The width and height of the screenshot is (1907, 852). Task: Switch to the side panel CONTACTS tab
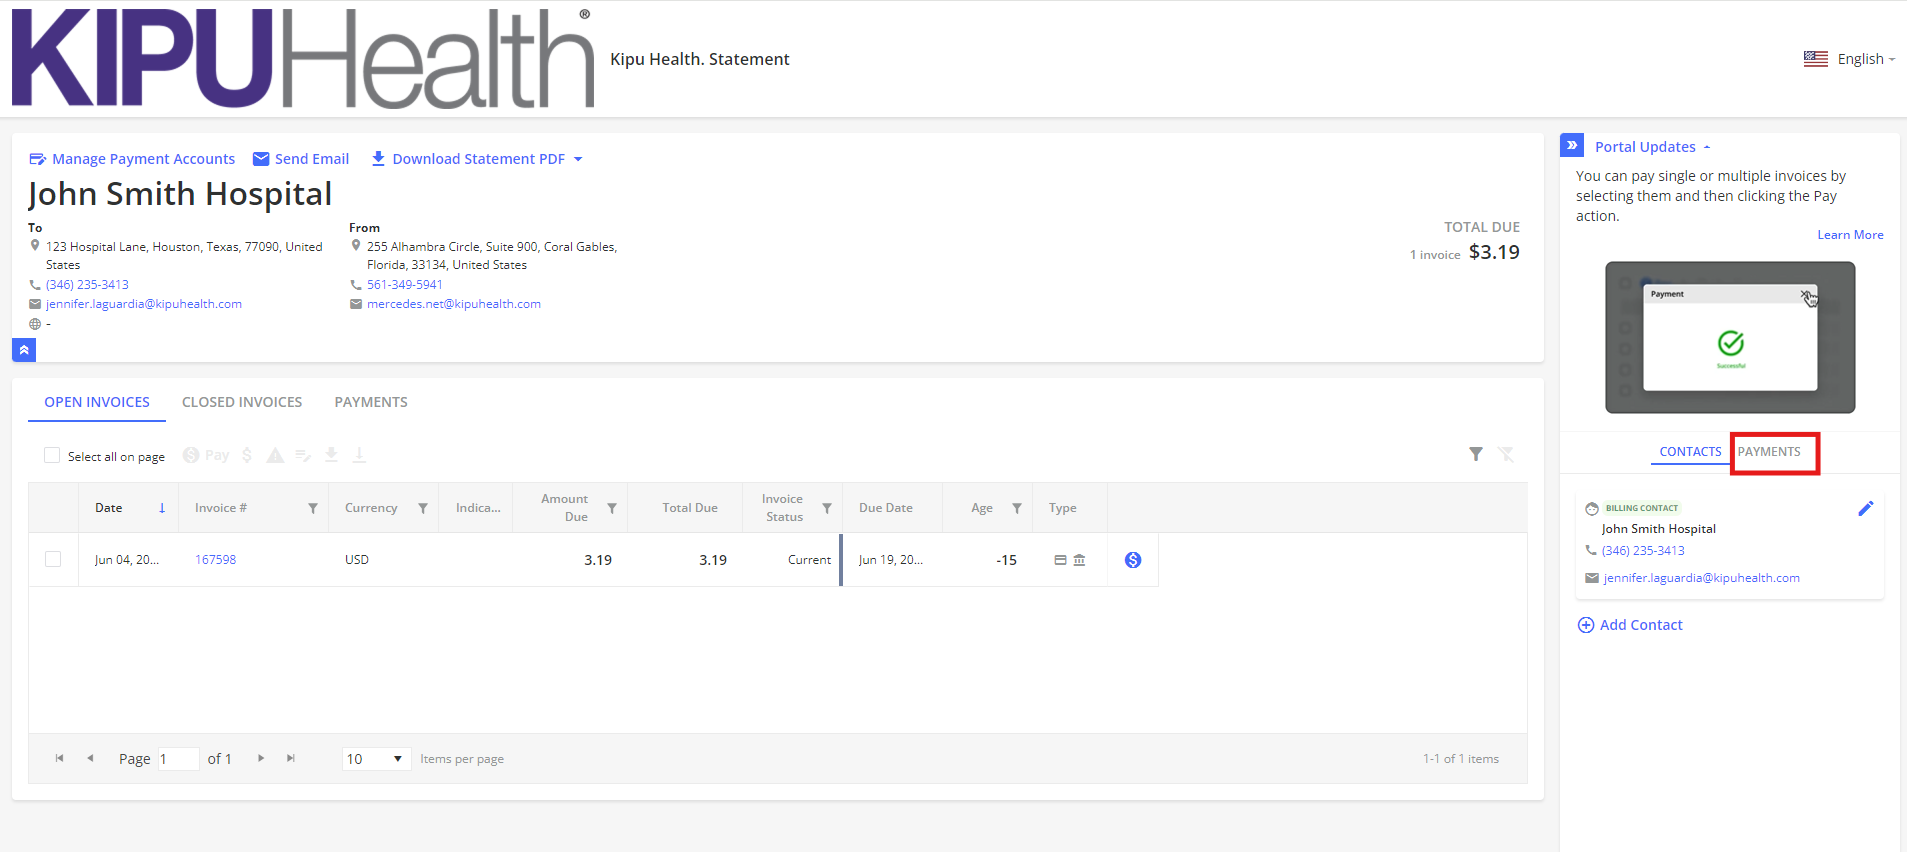(1690, 452)
